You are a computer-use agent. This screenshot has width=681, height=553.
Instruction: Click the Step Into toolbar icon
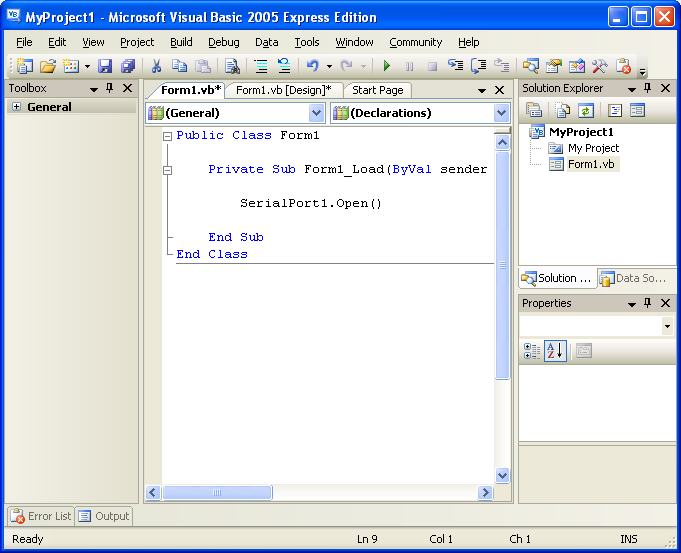tap(455, 65)
